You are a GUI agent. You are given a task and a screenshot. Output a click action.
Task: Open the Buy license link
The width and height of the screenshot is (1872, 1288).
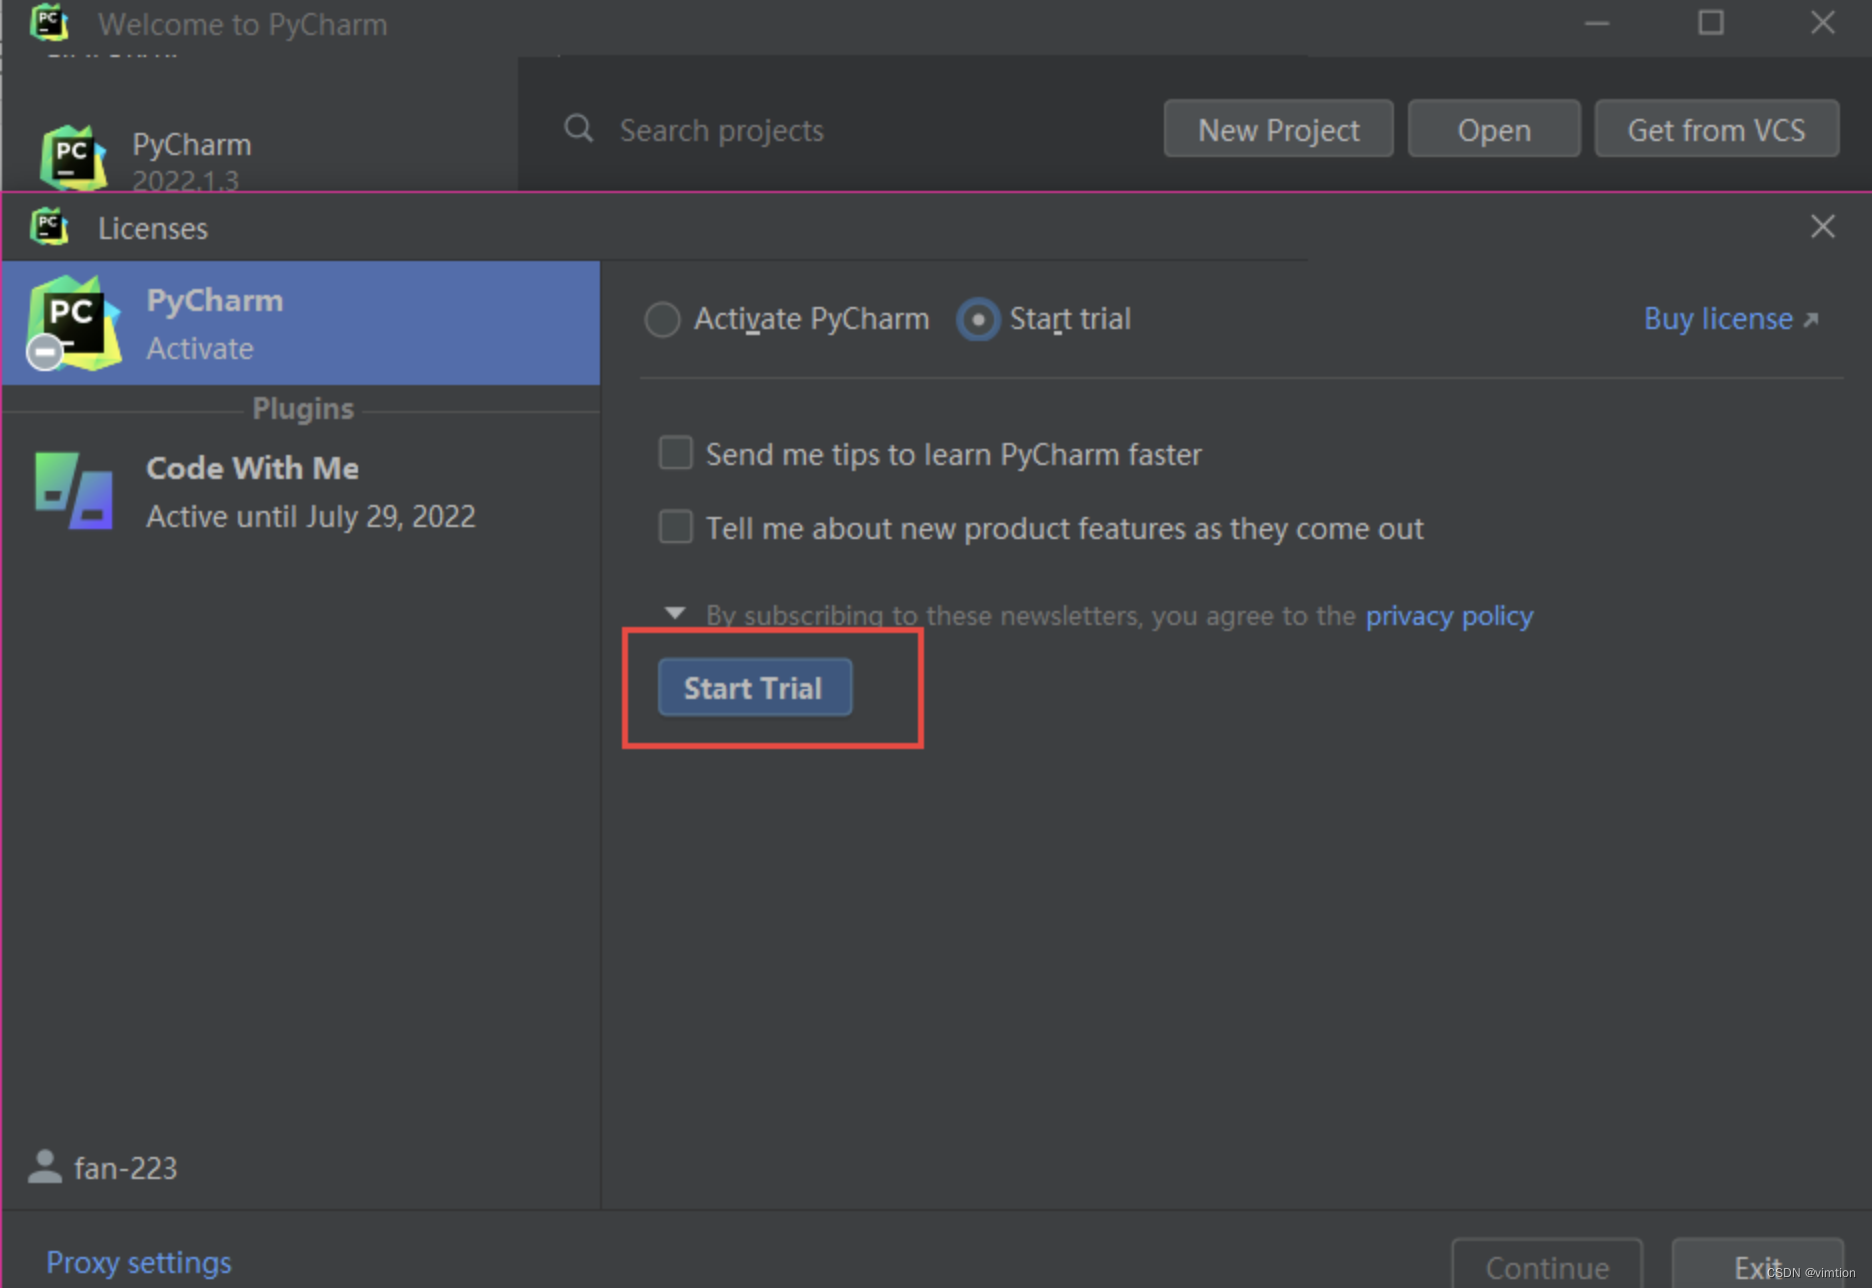(1718, 319)
